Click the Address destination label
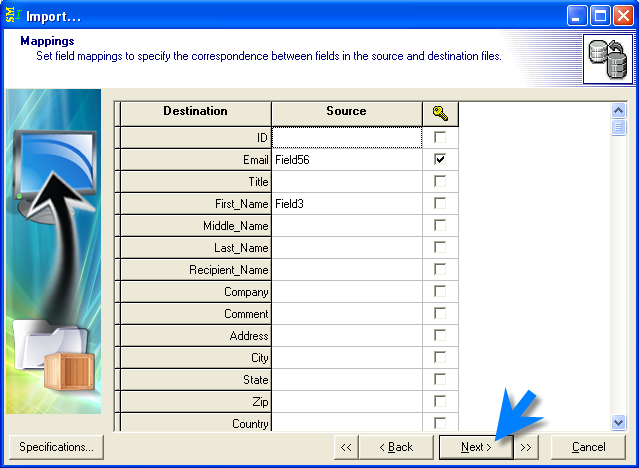Screen dimensions: 639x468 tap(249, 336)
